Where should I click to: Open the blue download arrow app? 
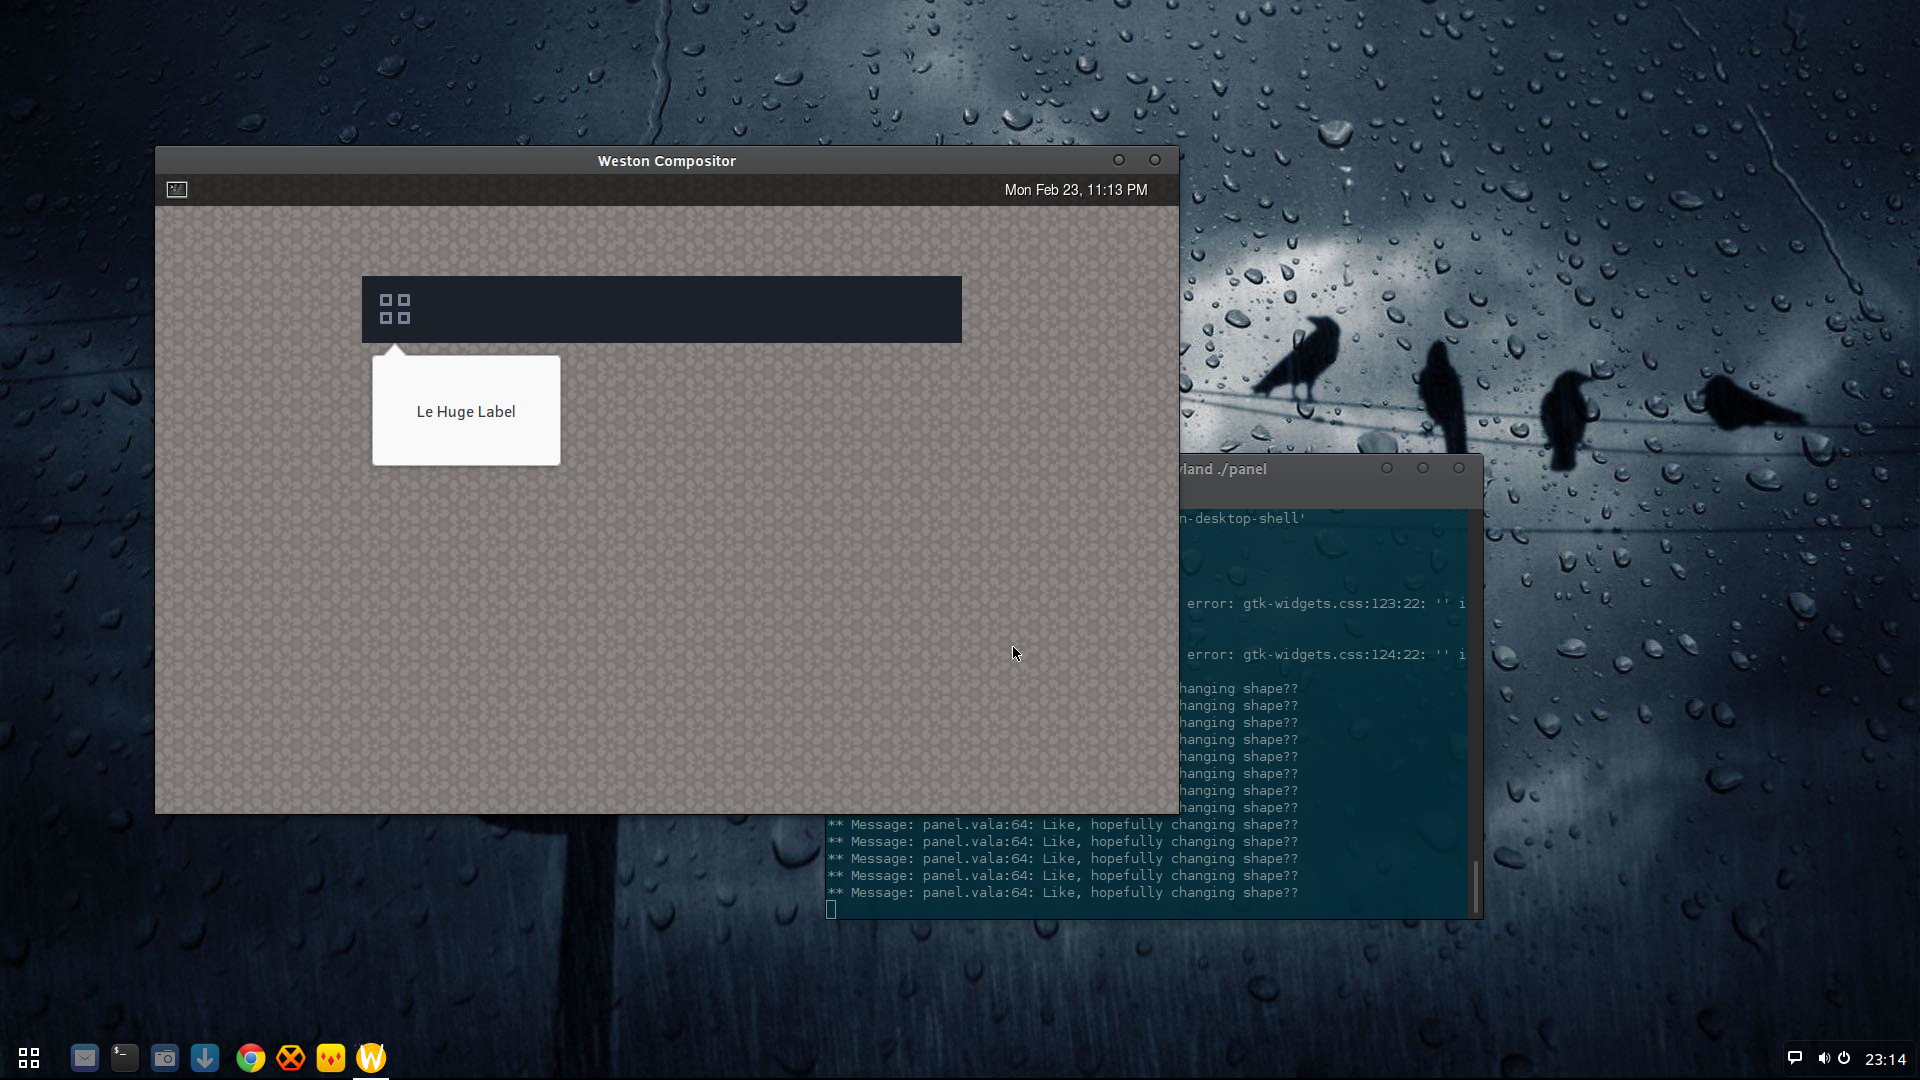(205, 1058)
